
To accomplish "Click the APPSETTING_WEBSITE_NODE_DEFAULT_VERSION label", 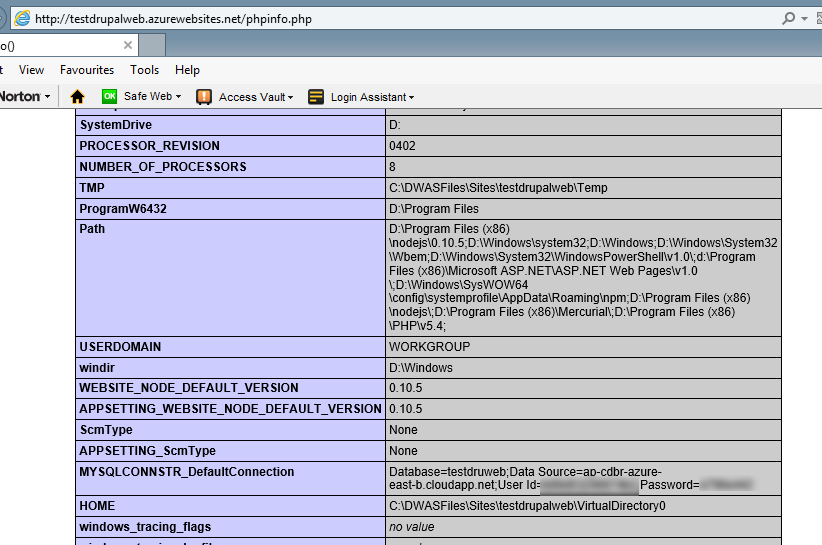I will click(230, 409).
